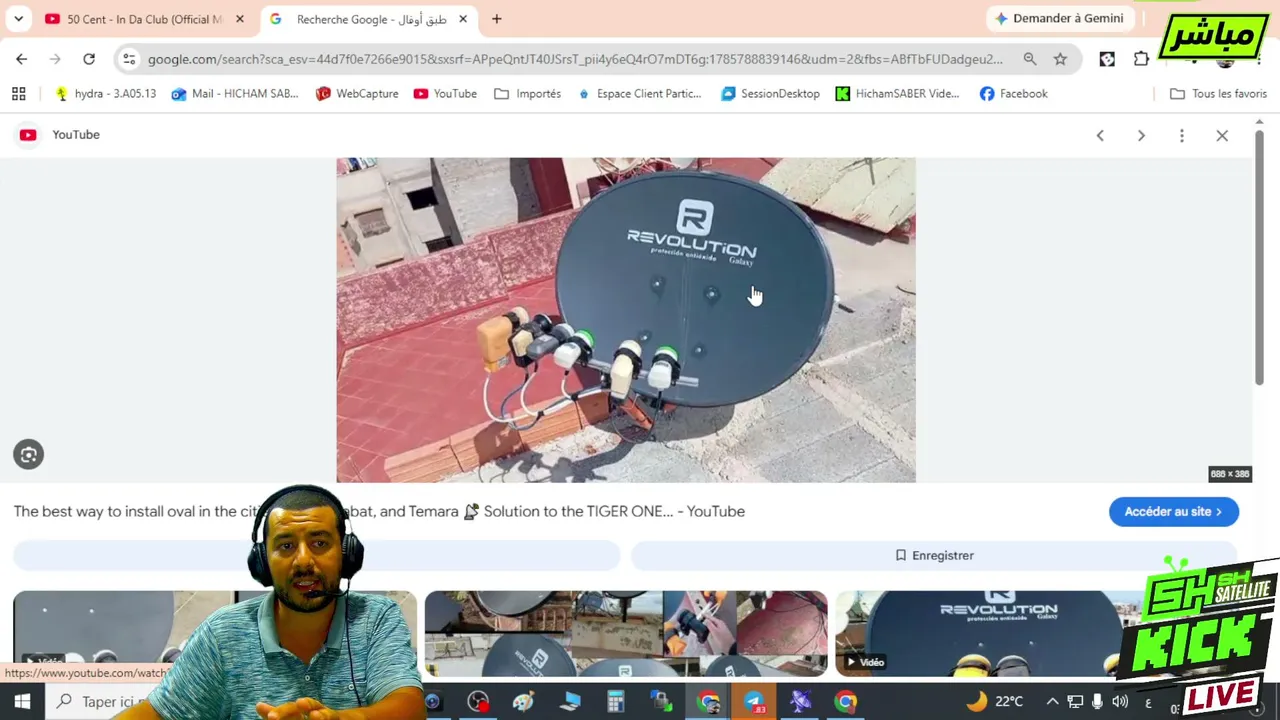Open the Windows Start menu
Viewport: 1280px width, 720px height.
[22, 702]
